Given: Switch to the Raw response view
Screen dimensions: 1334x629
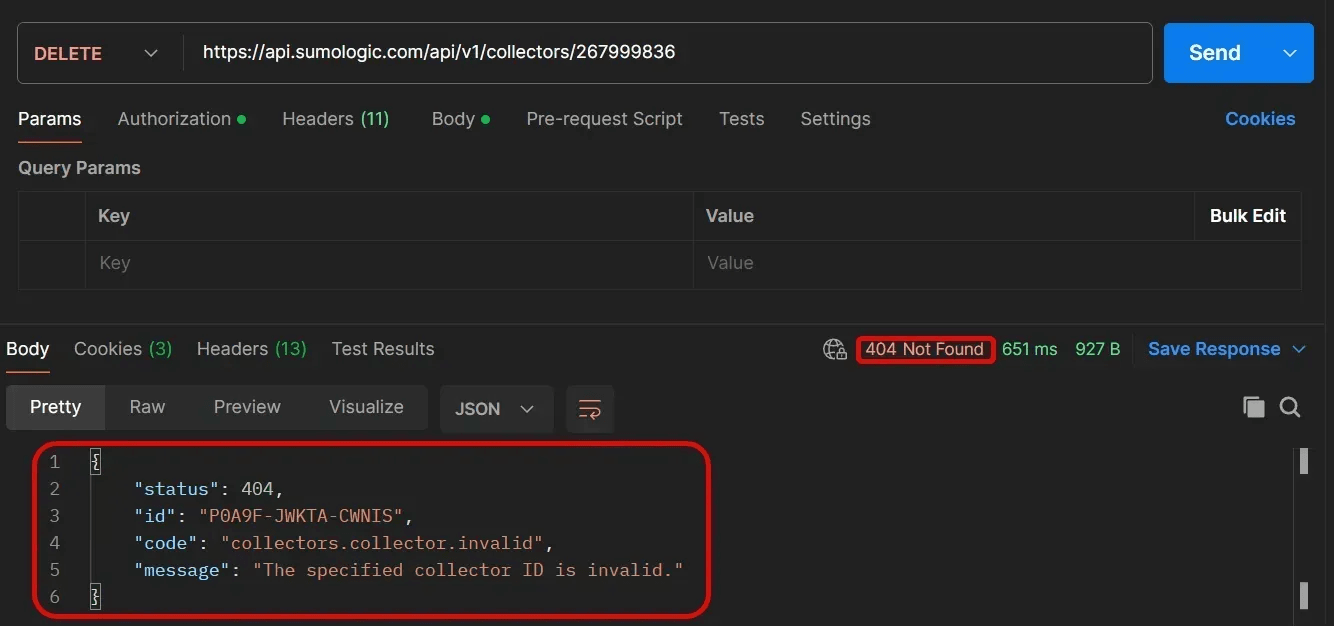Looking at the screenshot, I should [147, 407].
